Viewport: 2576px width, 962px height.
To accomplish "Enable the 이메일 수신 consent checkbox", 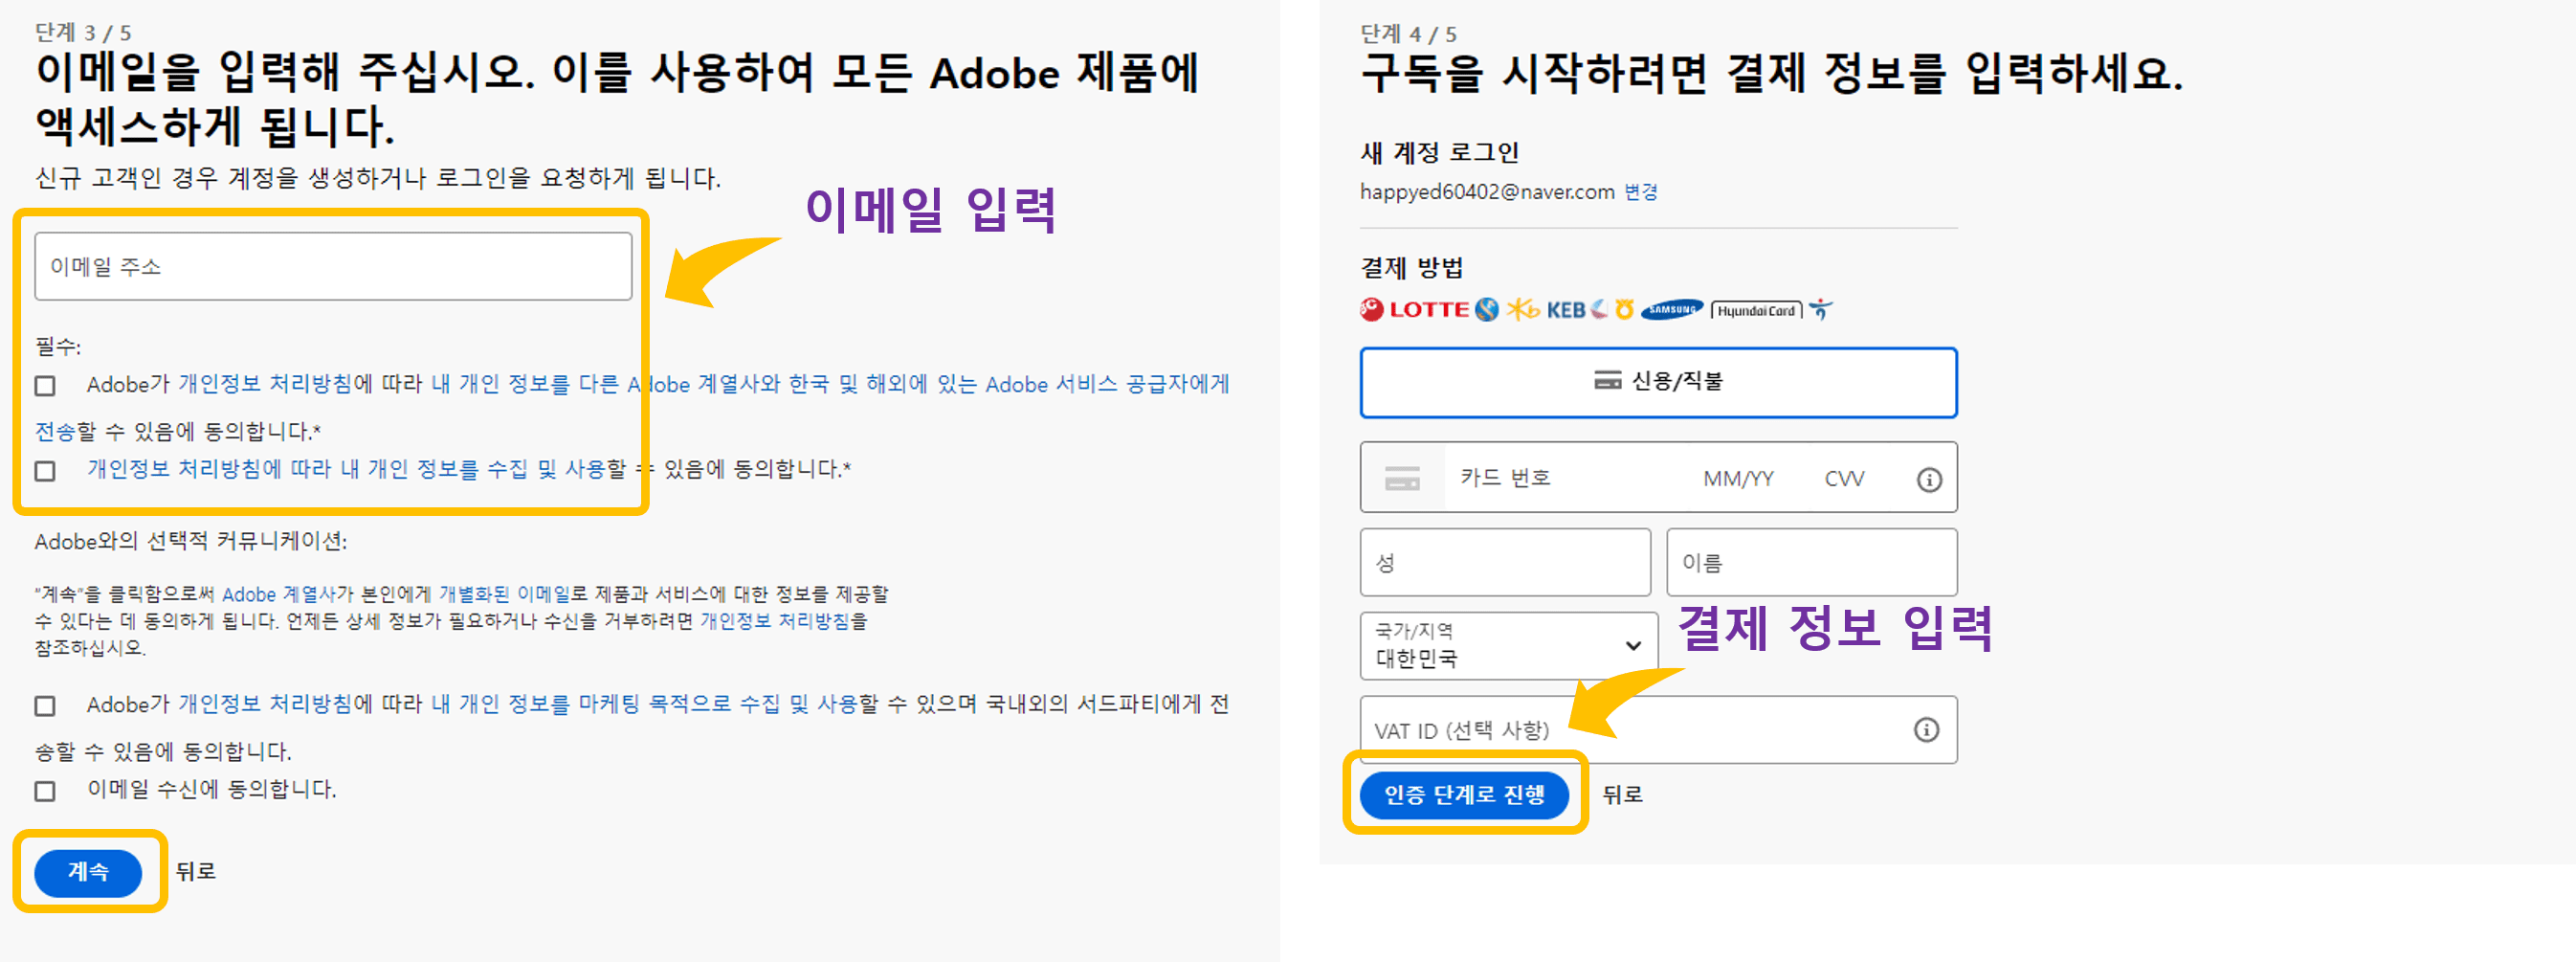I will click(44, 791).
